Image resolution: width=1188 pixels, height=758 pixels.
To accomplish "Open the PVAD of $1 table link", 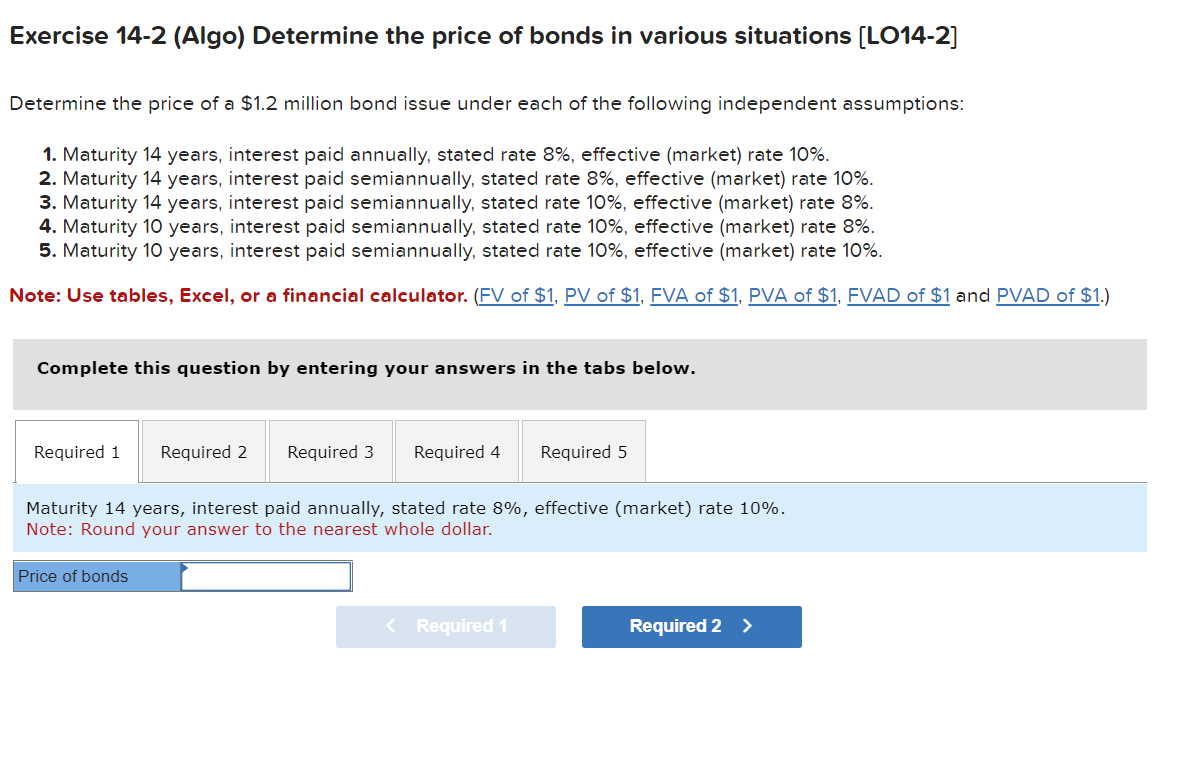I will (x=1048, y=295).
